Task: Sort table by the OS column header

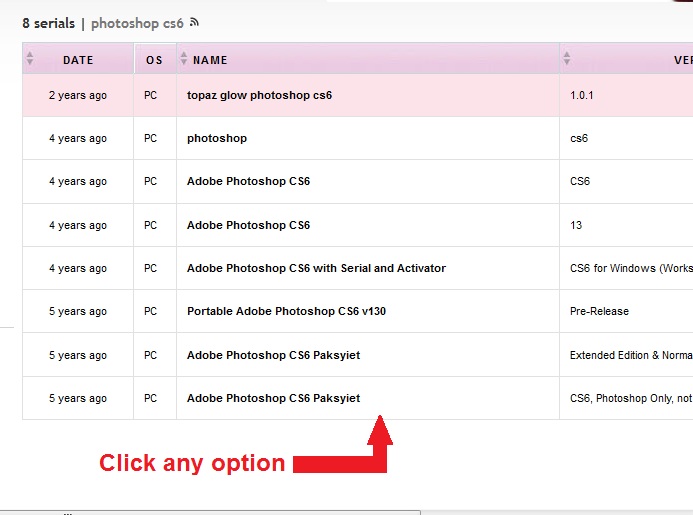Action: point(154,60)
